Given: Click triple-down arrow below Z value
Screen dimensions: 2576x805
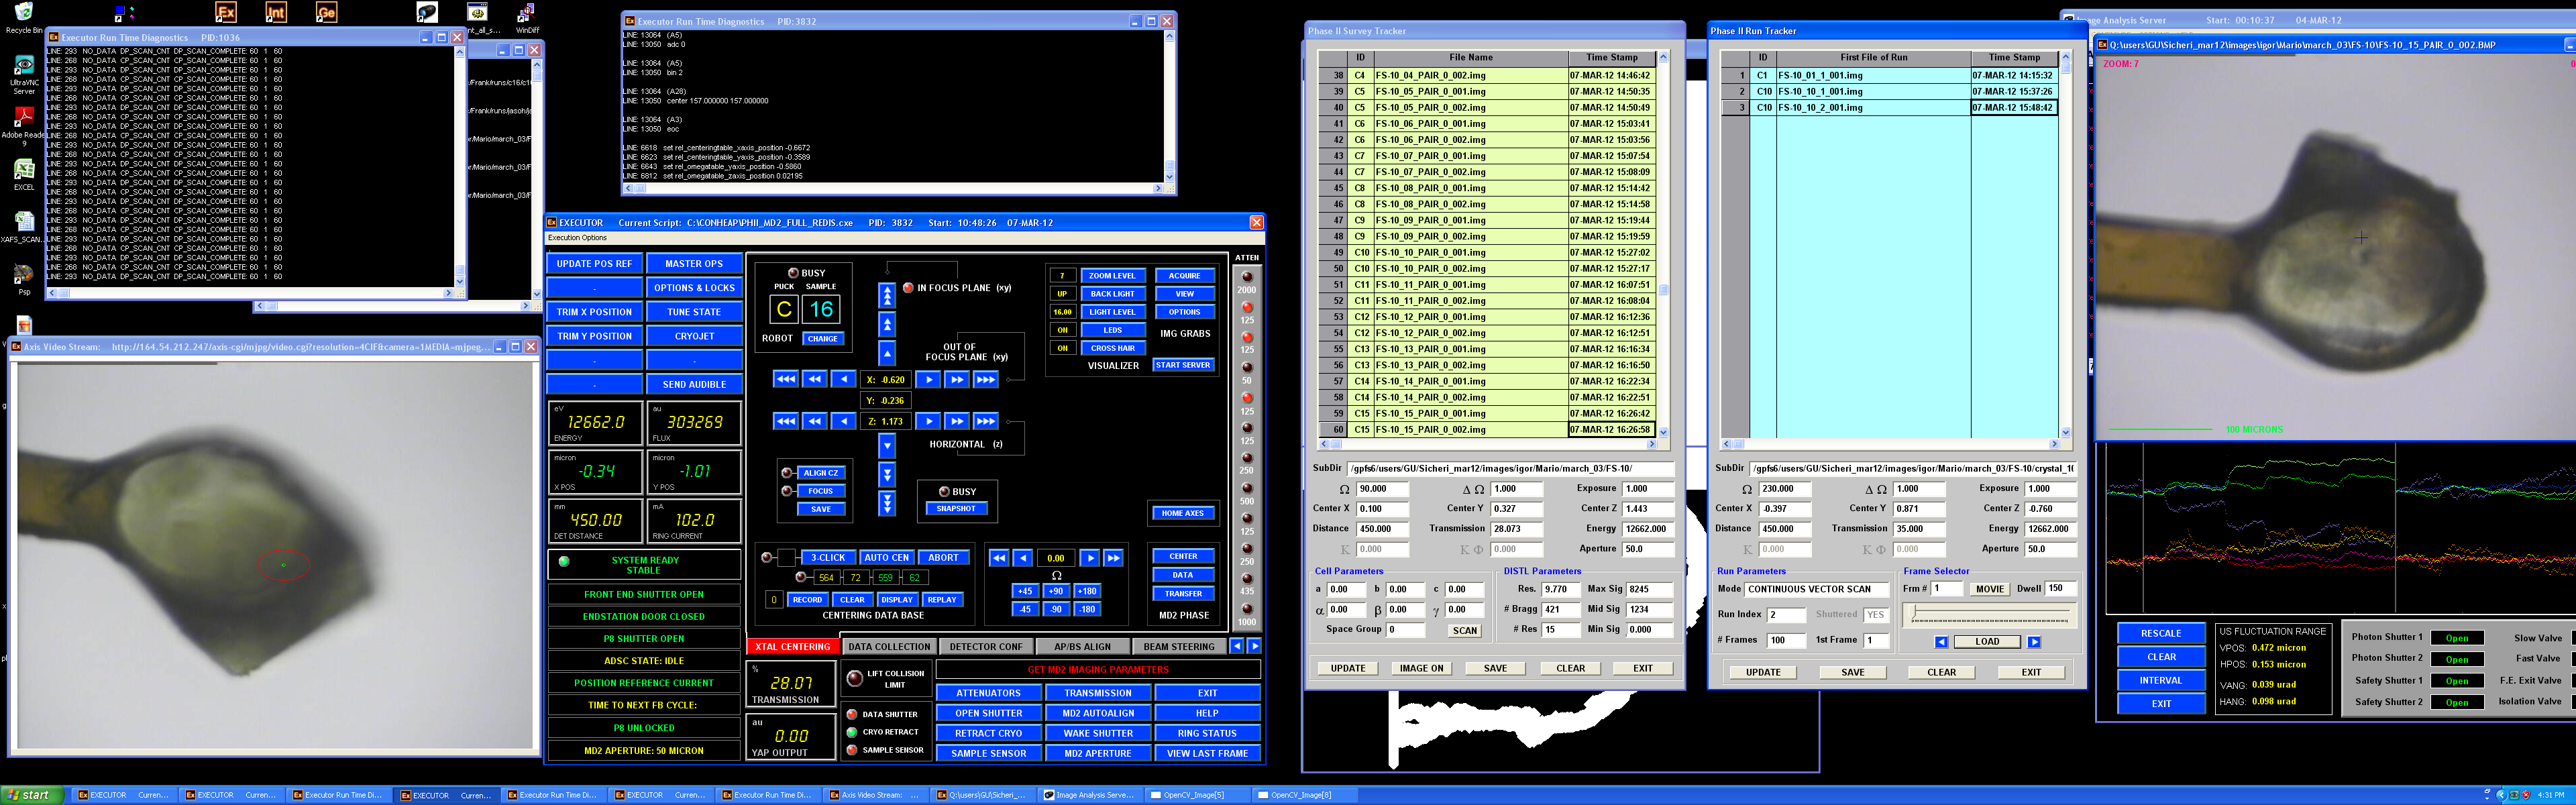Looking at the screenshot, I should (x=887, y=503).
